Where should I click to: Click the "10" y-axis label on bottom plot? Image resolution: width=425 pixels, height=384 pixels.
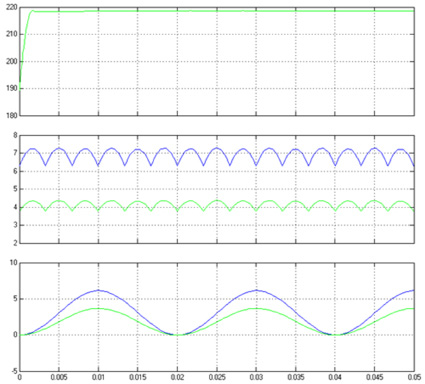click(x=13, y=263)
